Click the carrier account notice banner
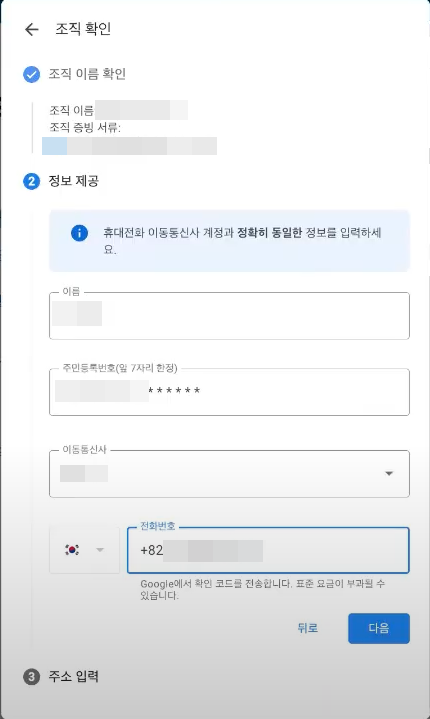 [229, 241]
